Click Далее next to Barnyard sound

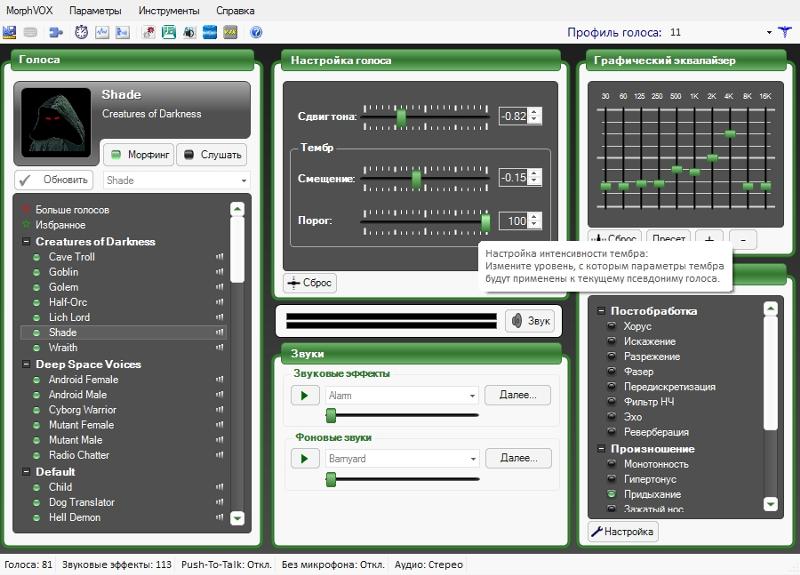(x=518, y=458)
